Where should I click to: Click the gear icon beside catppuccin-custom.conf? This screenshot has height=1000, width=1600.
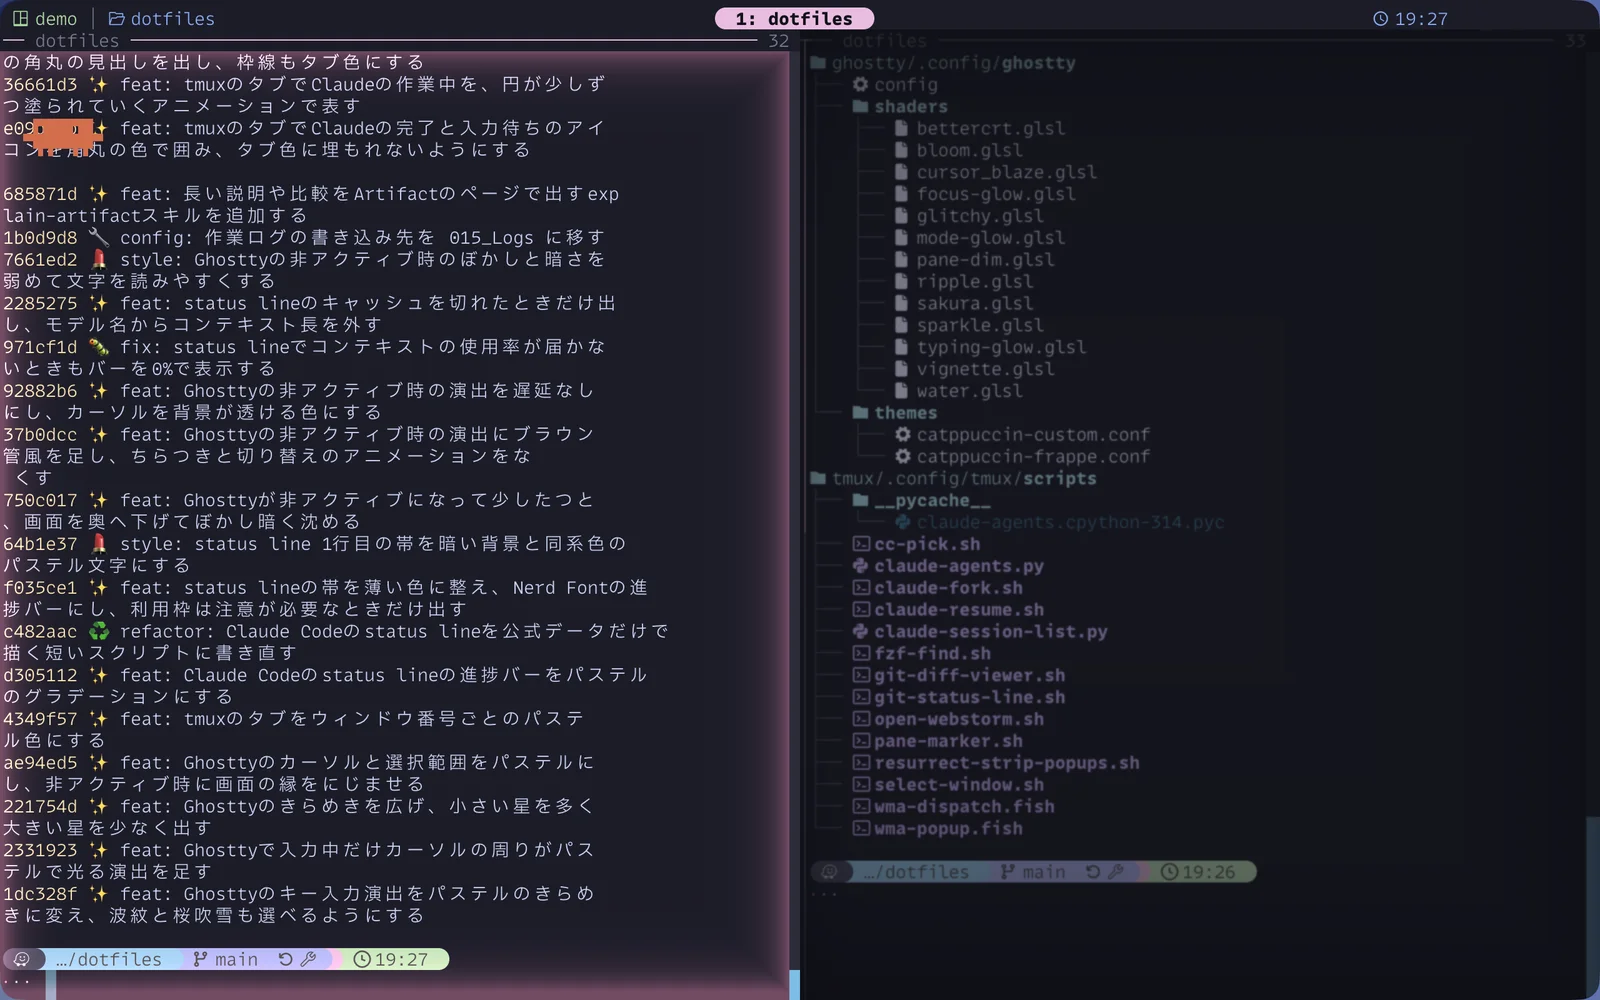[x=902, y=434]
